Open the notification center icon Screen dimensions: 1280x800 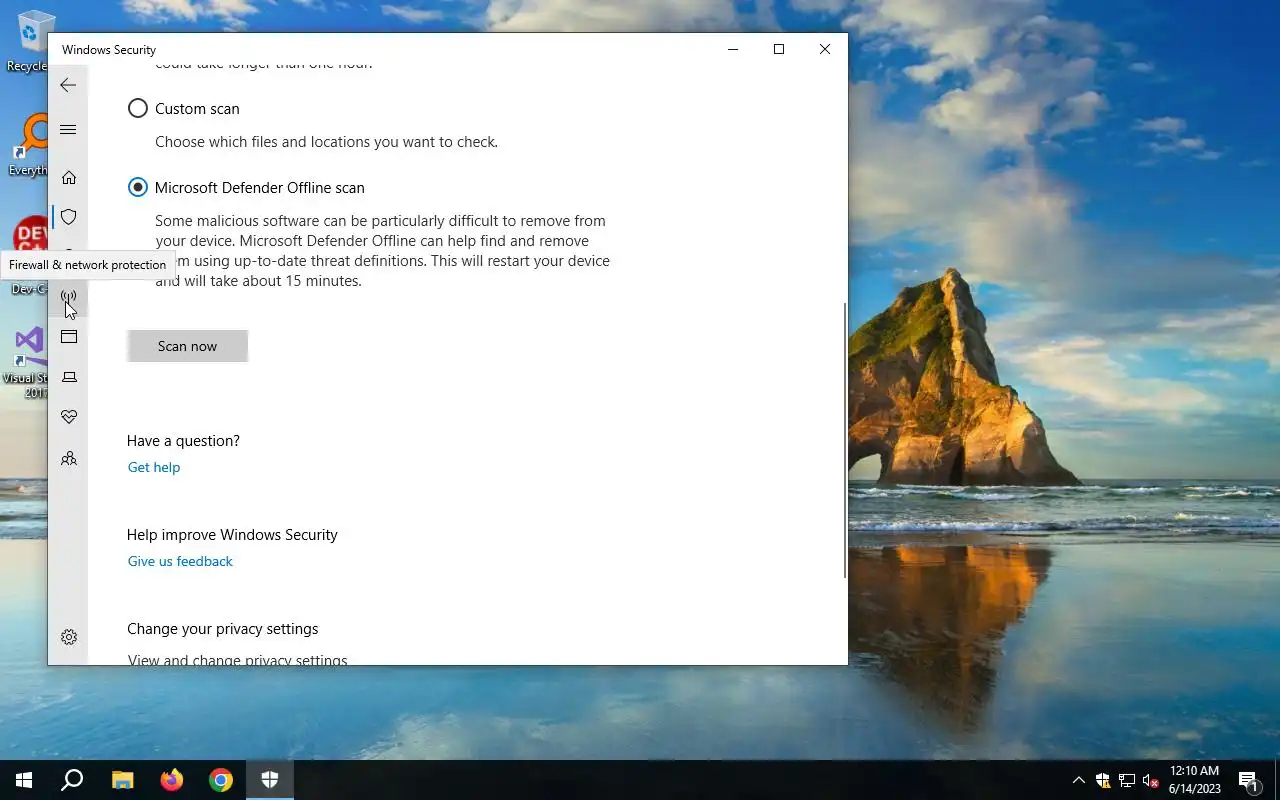[1248, 780]
